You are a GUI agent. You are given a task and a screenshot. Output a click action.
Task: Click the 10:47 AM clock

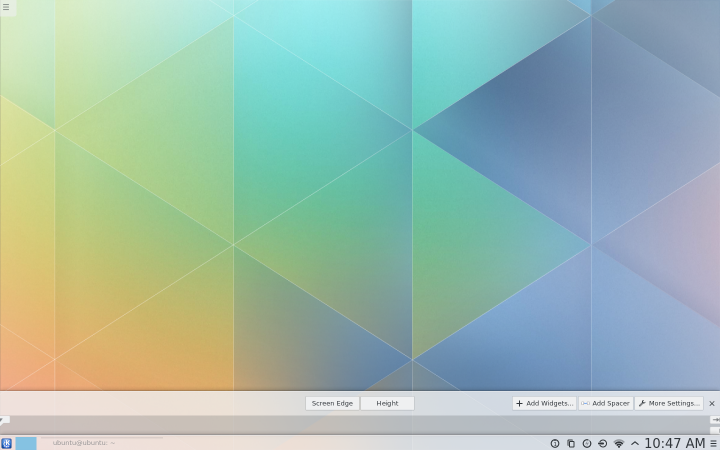coord(675,443)
